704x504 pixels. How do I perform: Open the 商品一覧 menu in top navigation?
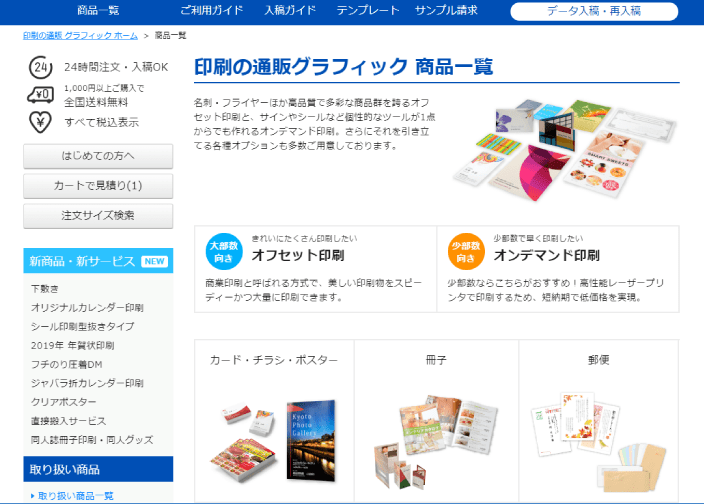click(97, 10)
